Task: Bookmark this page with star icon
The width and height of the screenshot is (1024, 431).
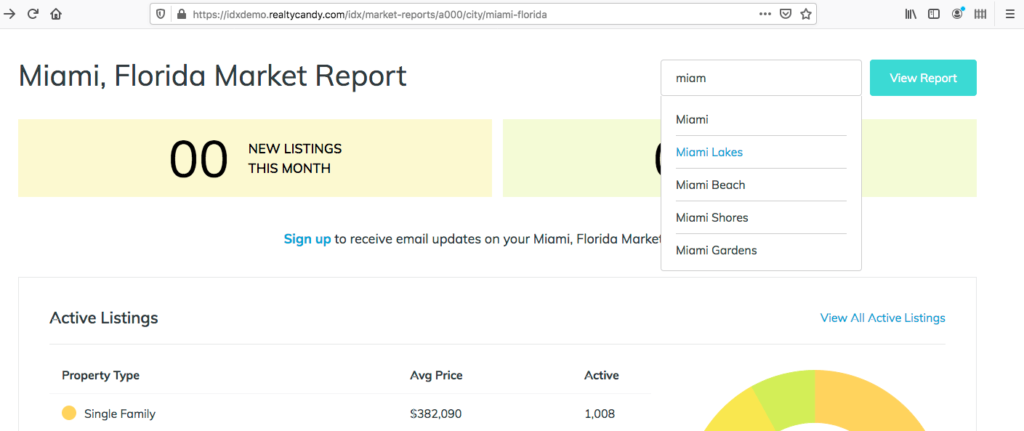Action: [x=806, y=14]
